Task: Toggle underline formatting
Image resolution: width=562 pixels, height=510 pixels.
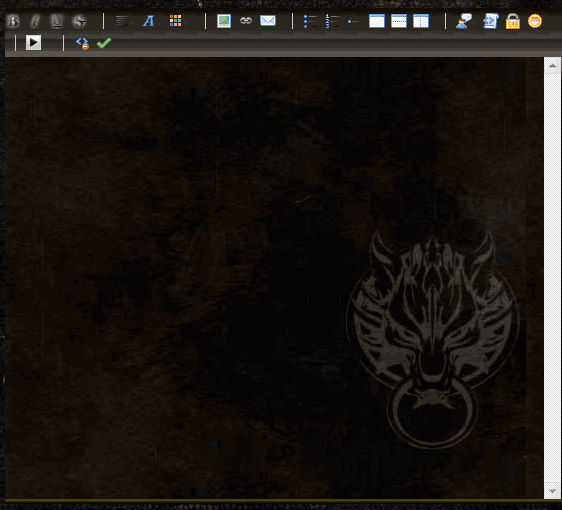Action: pos(57,21)
